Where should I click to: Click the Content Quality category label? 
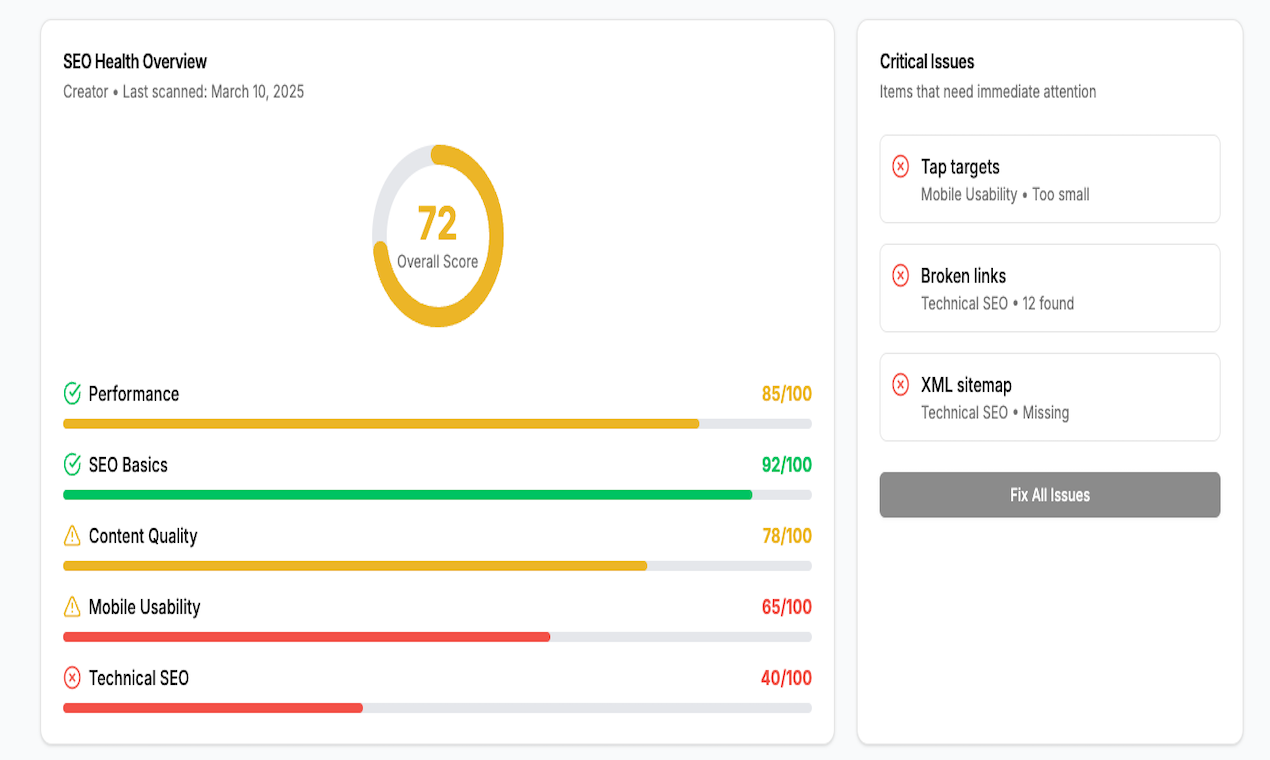[x=143, y=536]
